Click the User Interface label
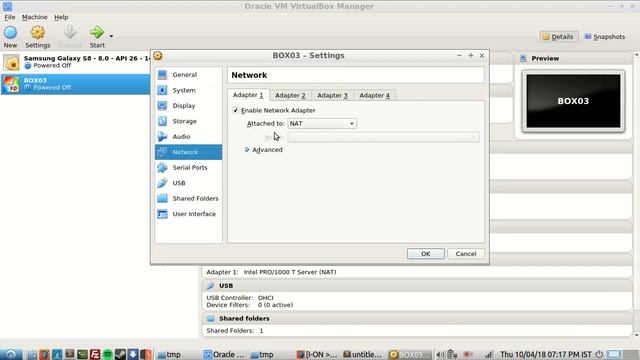 [x=194, y=214]
